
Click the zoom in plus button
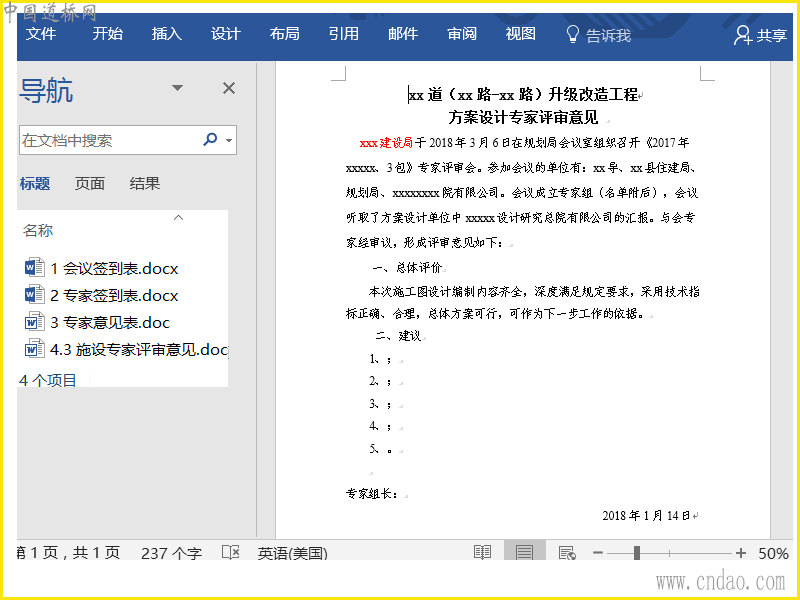point(741,553)
